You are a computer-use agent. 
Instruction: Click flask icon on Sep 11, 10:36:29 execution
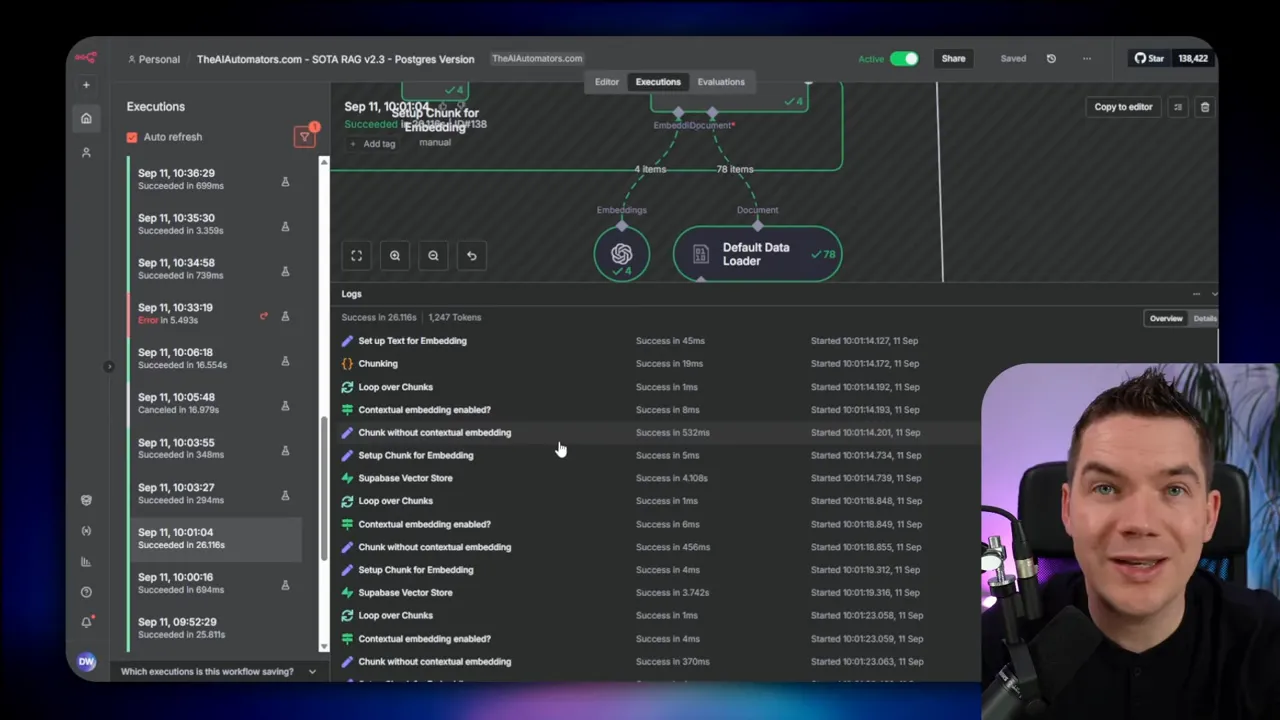(x=285, y=182)
